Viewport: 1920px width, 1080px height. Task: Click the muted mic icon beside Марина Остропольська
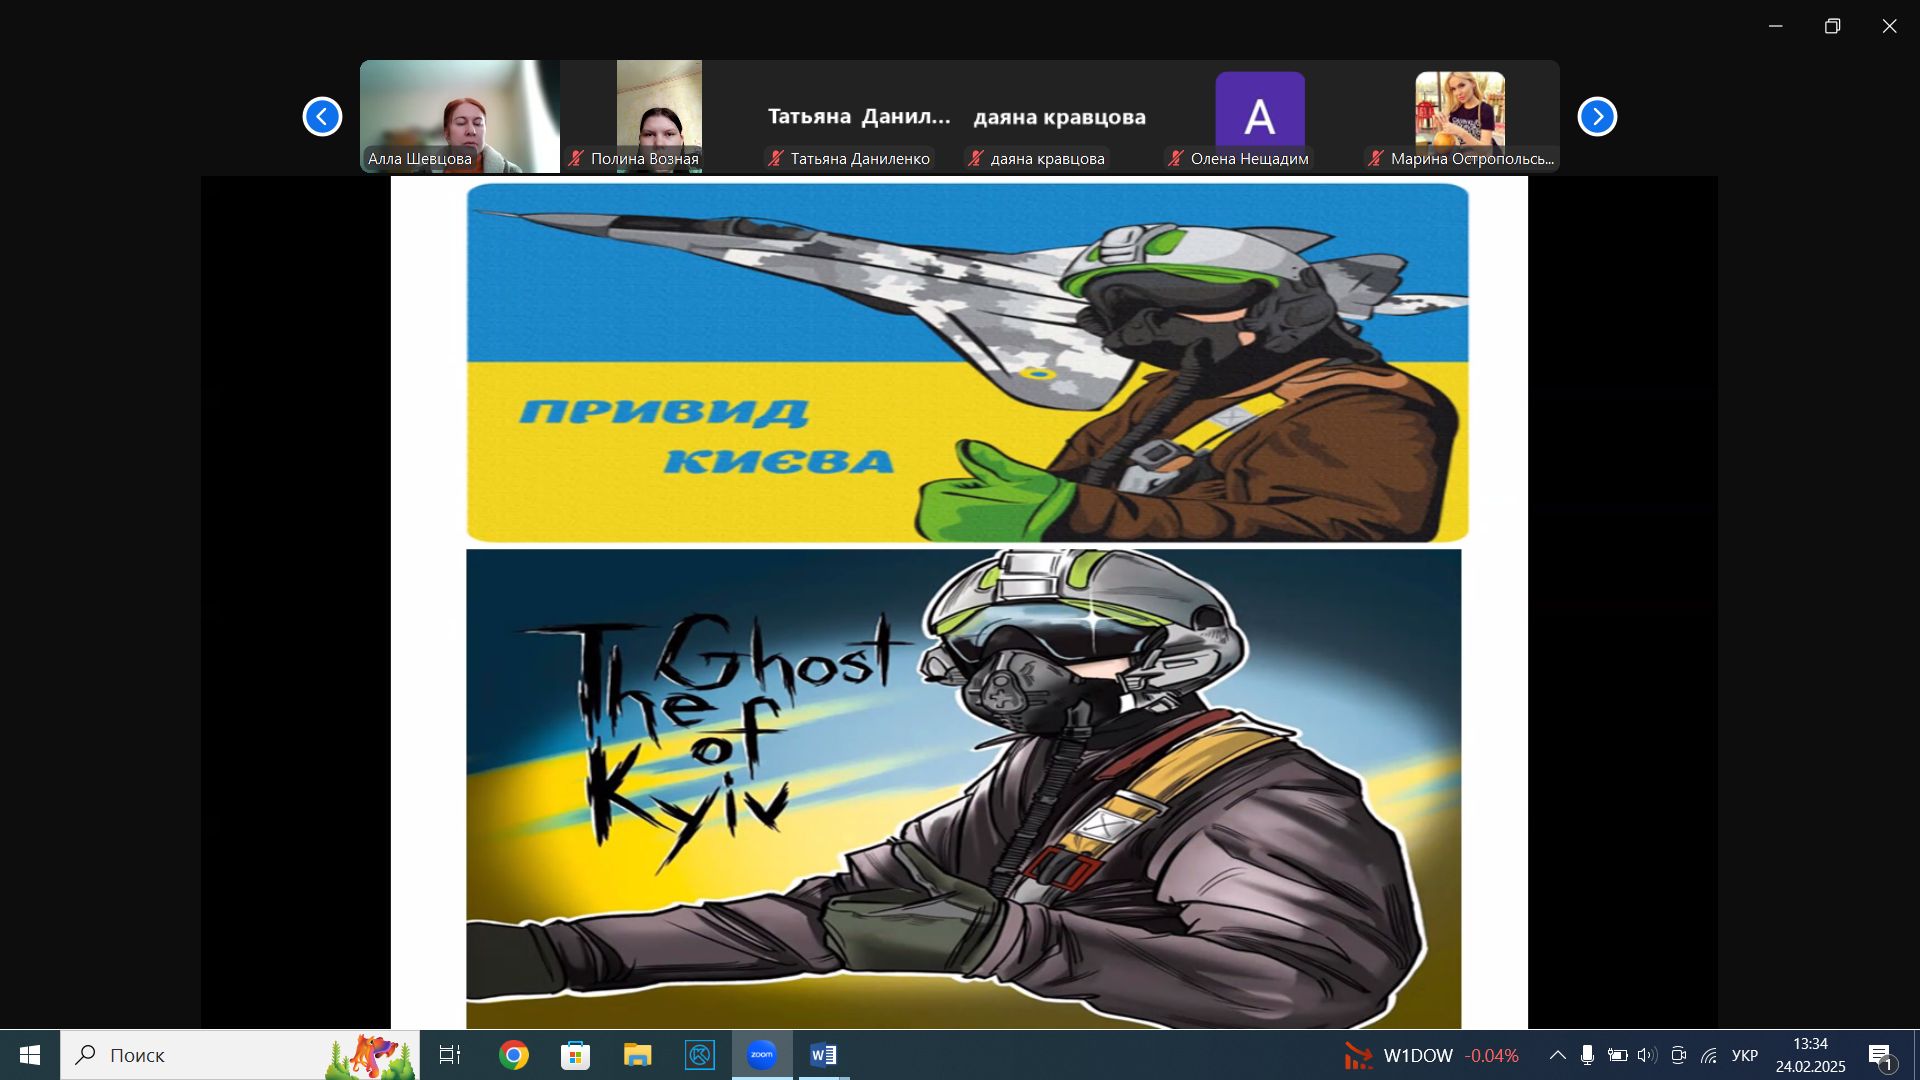(1376, 158)
